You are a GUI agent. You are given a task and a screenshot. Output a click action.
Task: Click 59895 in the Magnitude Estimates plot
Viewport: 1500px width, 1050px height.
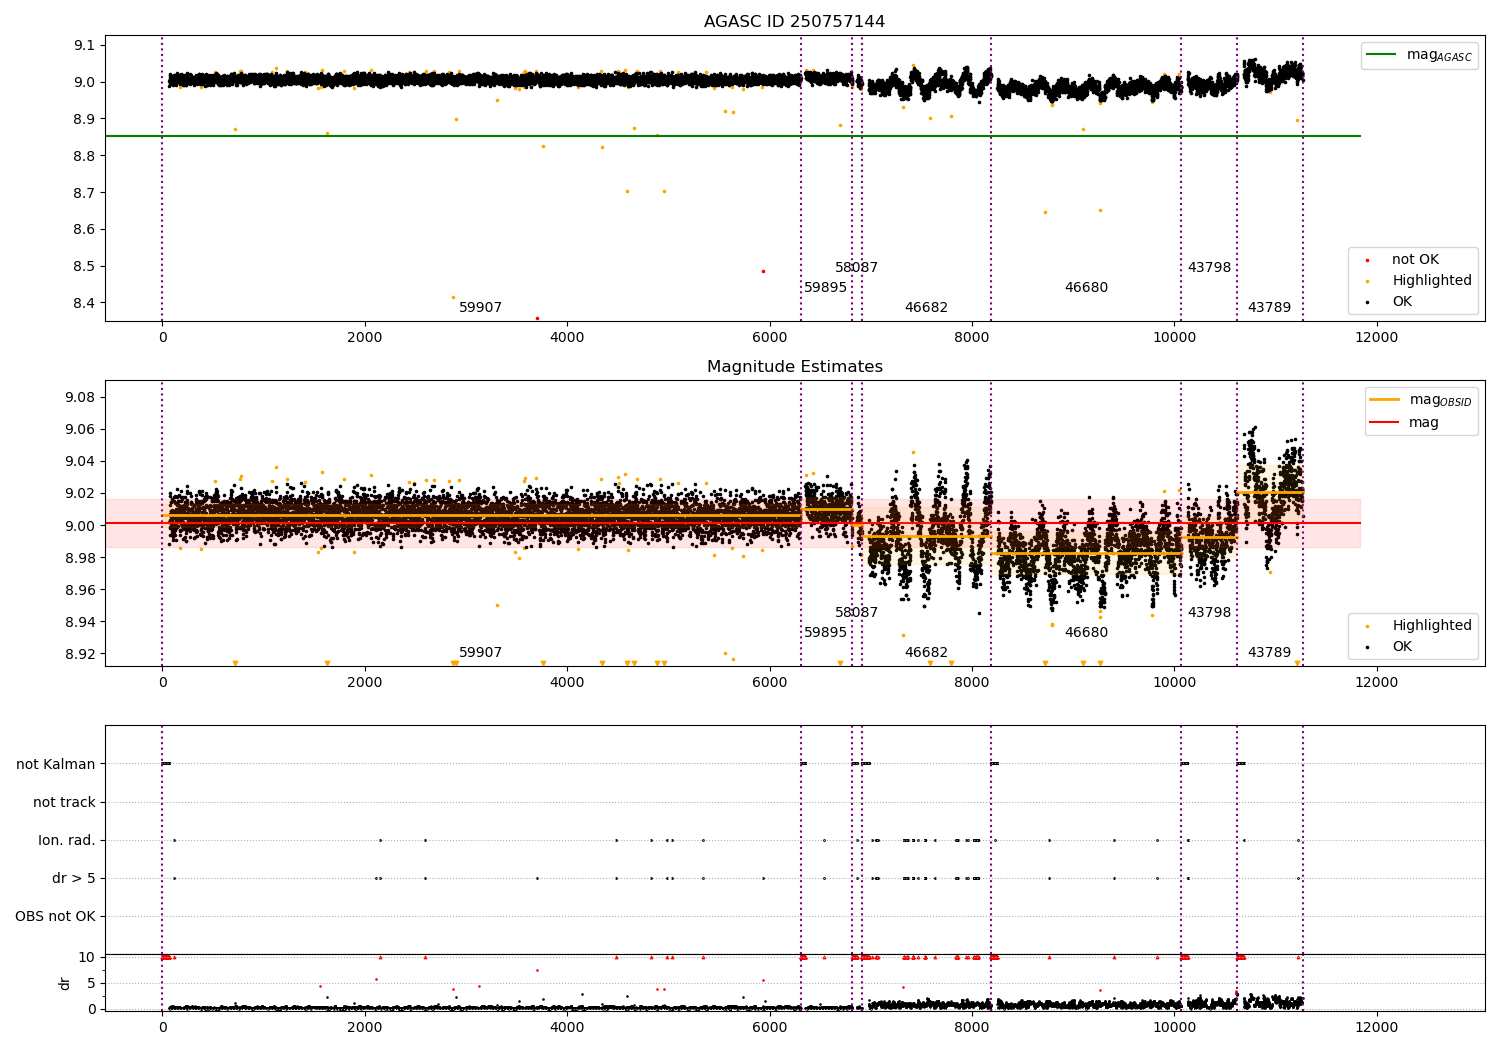point(825,633)
